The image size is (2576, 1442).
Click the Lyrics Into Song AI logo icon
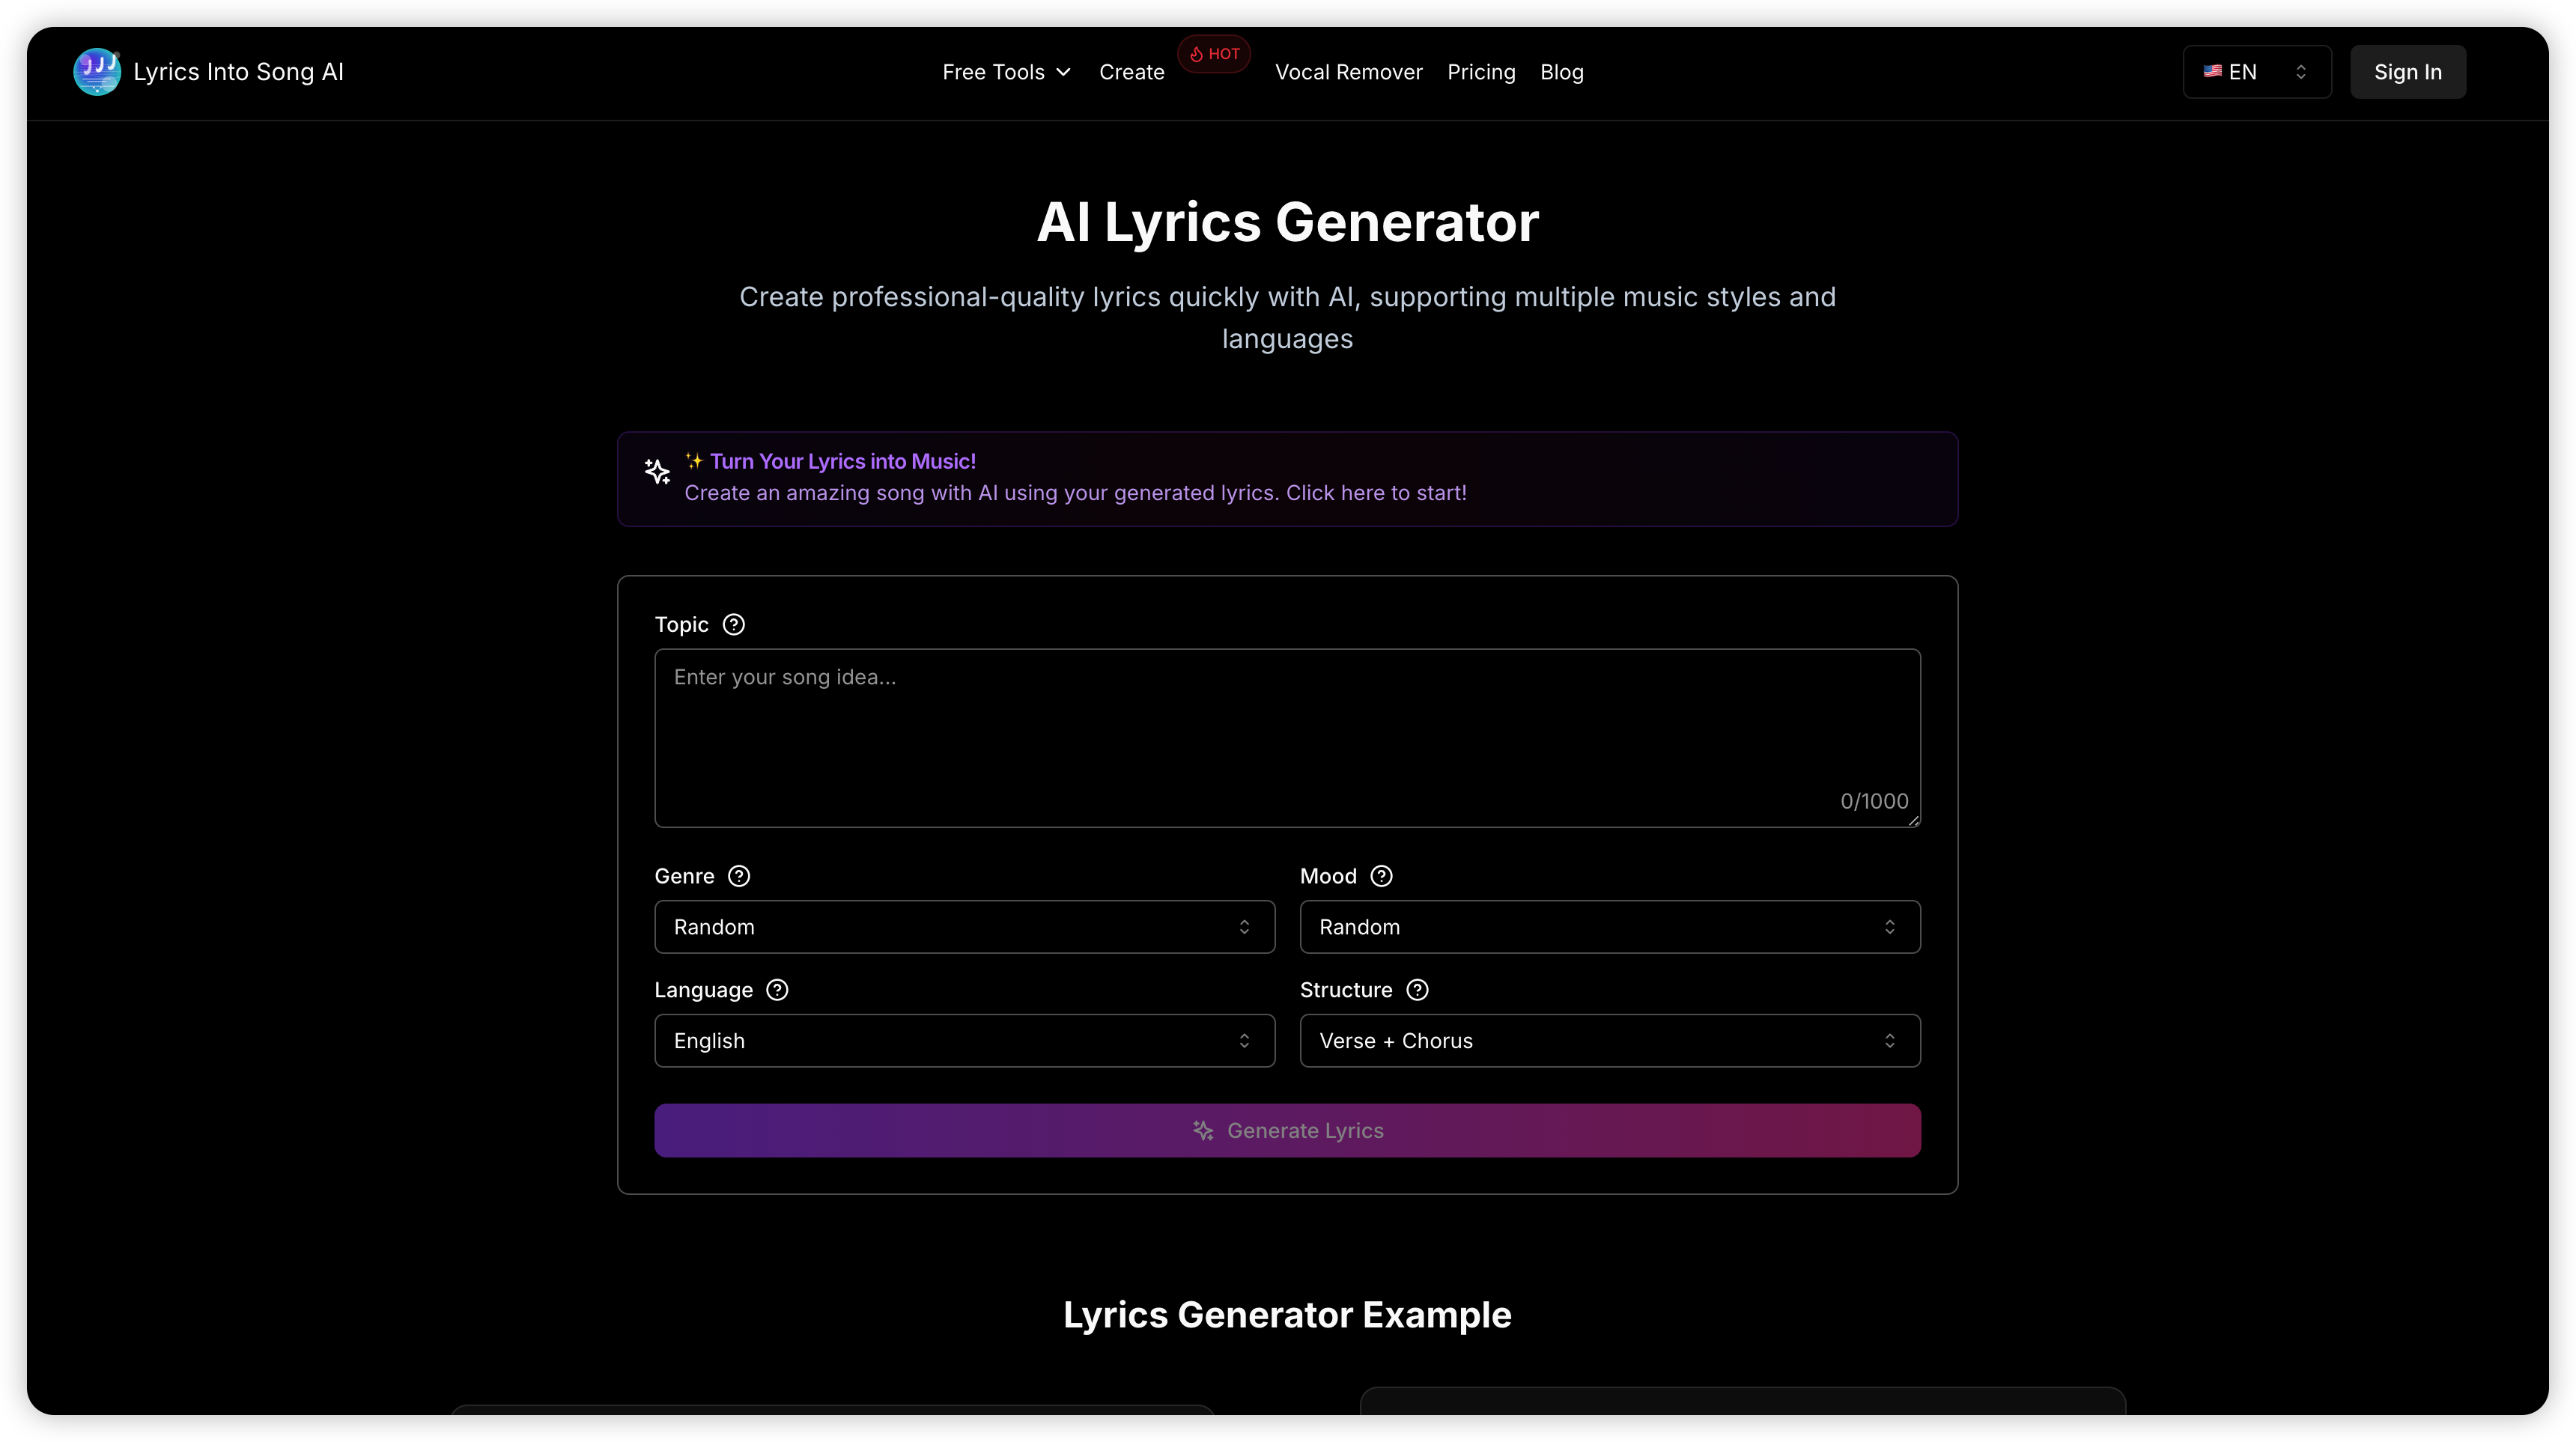coord(96,71)
